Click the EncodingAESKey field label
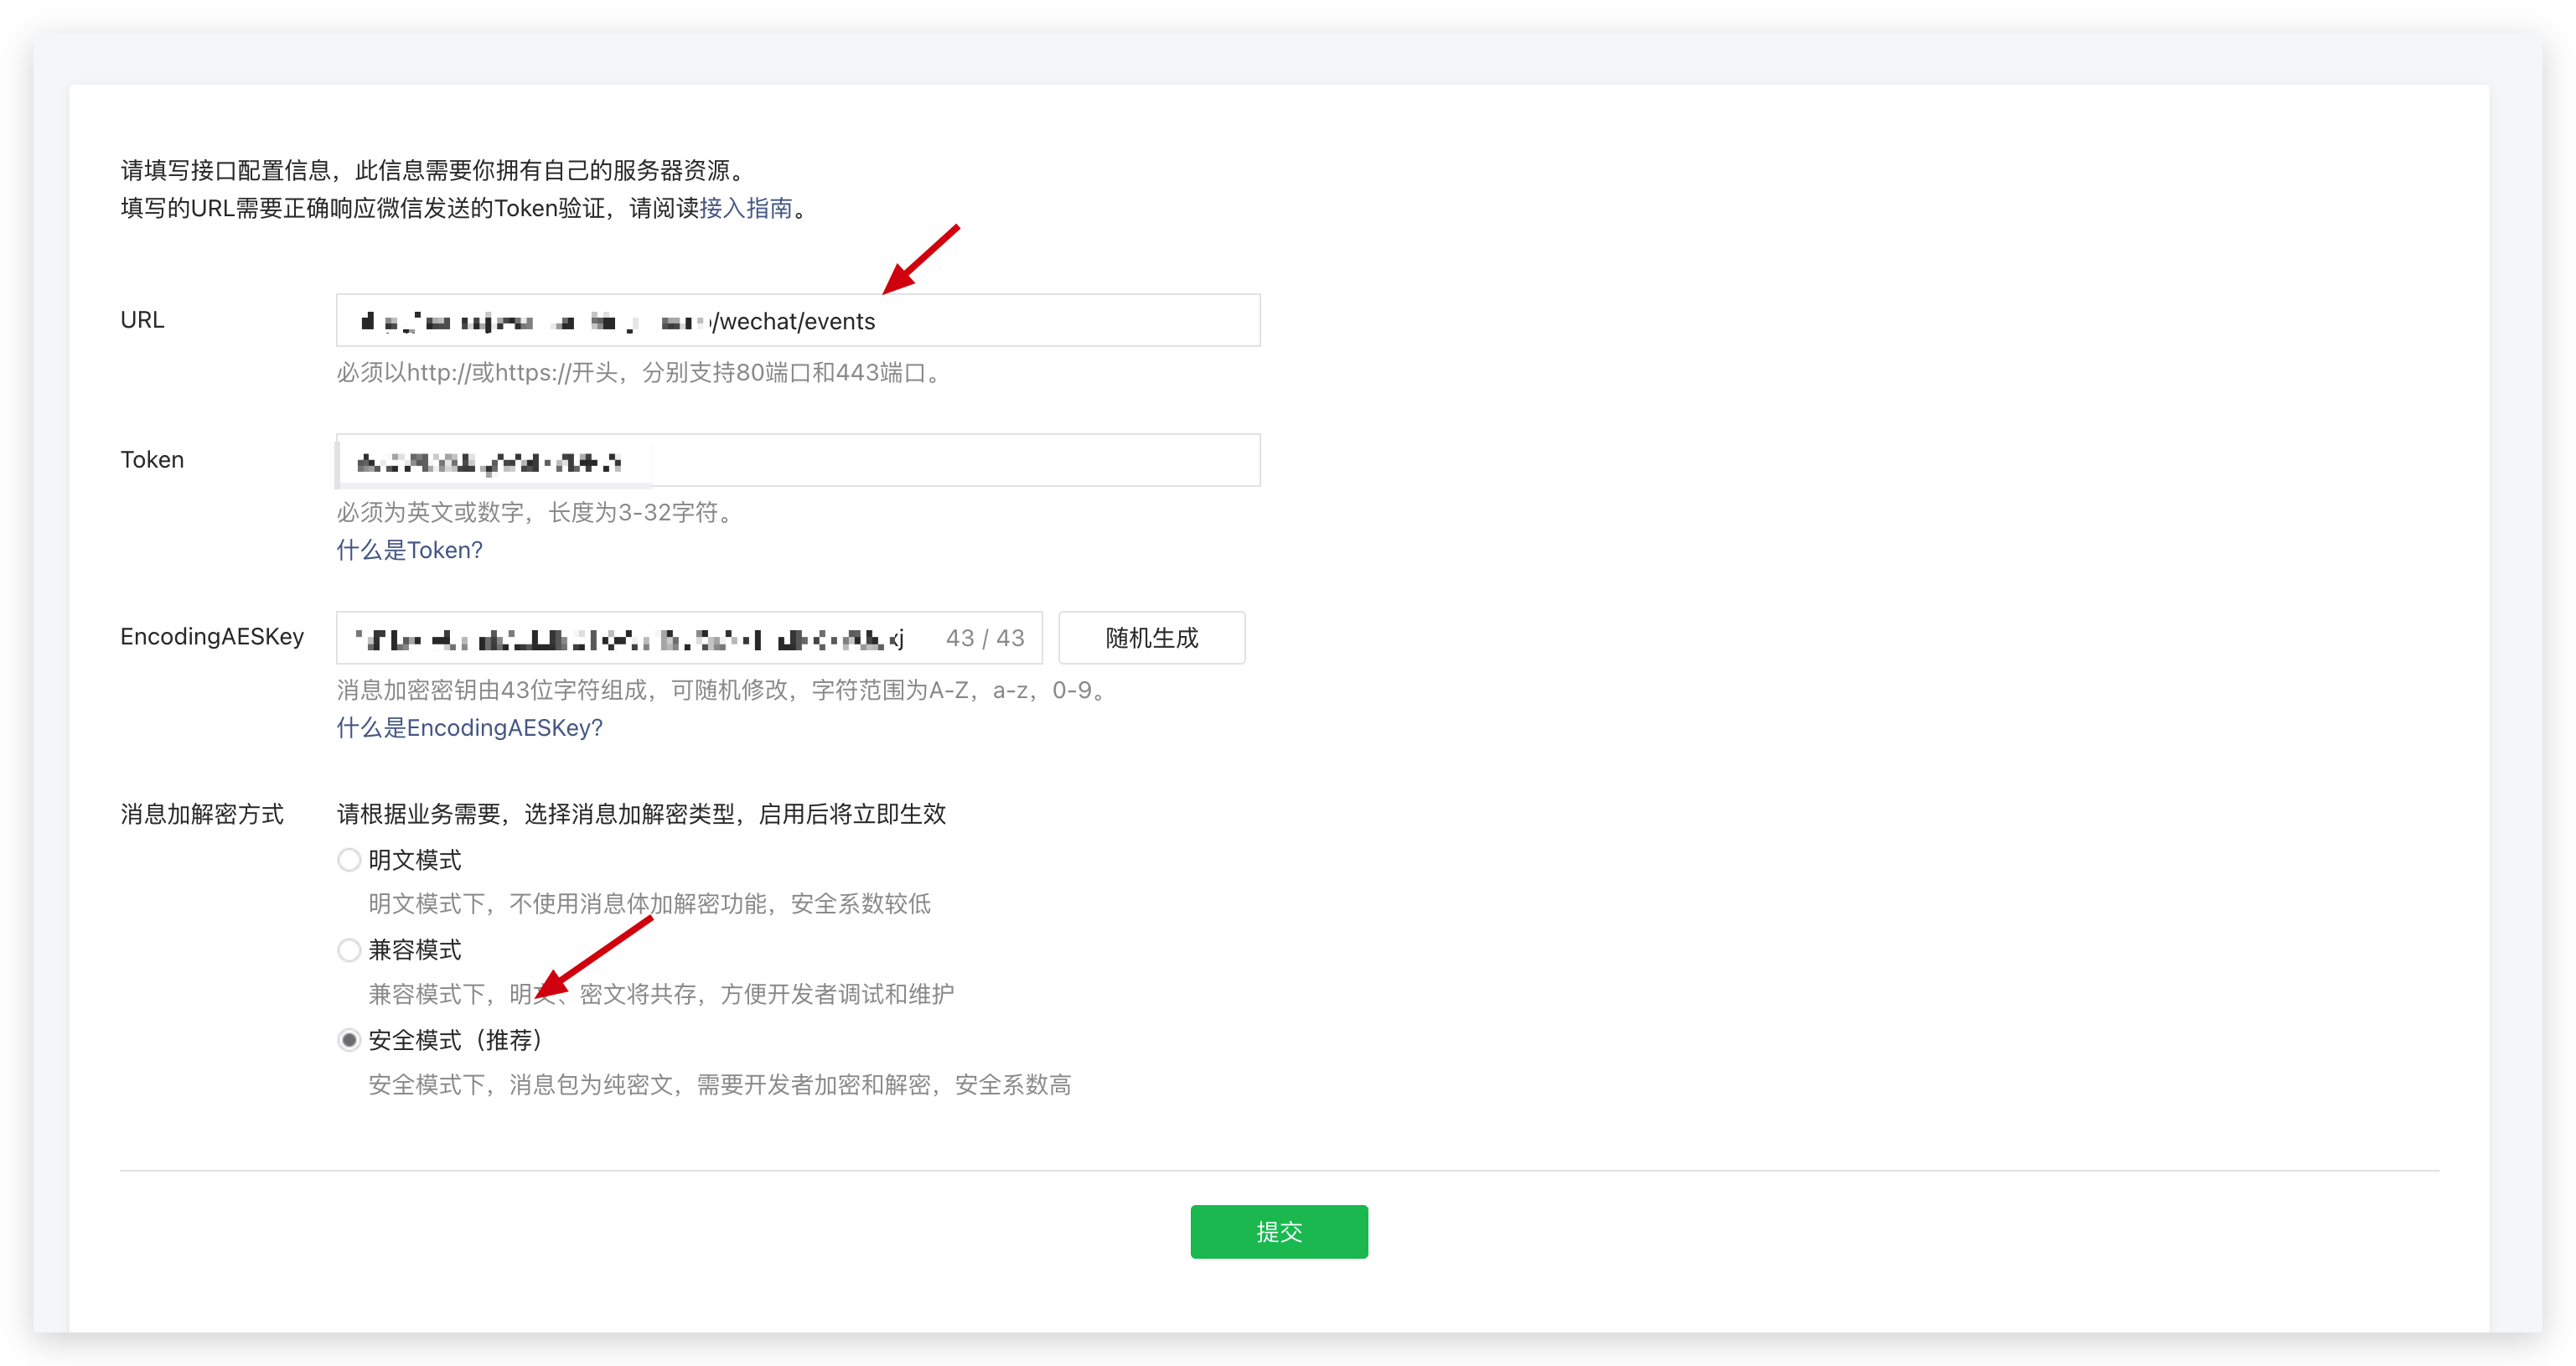Viewport: 2576px width, 1366px height. (x=212, y=637)
